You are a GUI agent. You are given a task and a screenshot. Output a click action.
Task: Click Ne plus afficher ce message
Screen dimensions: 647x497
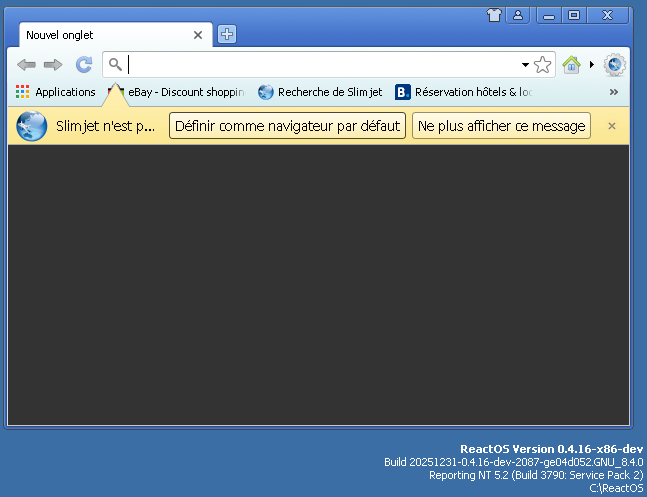point(501,126)
